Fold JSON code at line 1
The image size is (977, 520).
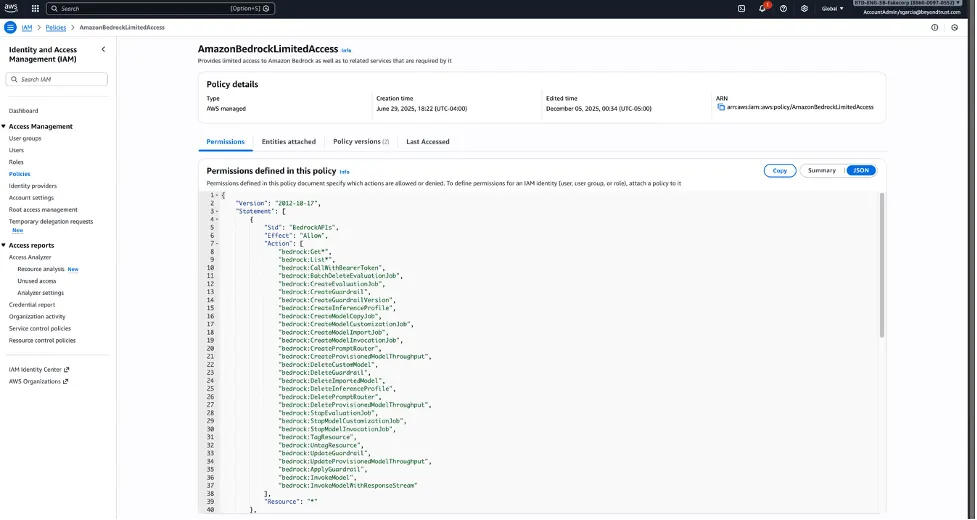click(217, 196)
